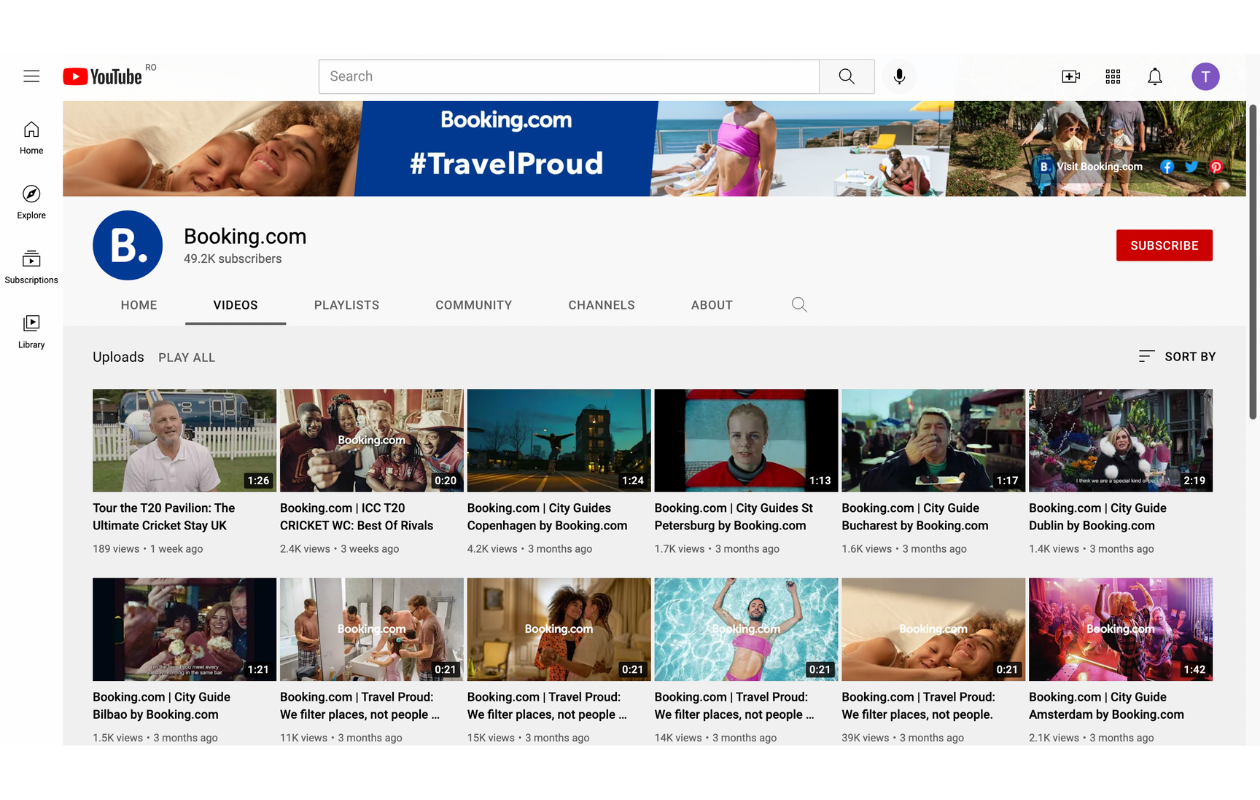Open City Guide Bucharest thumbnail
This screenshot has width=1260, height=800.
(933, 440)
